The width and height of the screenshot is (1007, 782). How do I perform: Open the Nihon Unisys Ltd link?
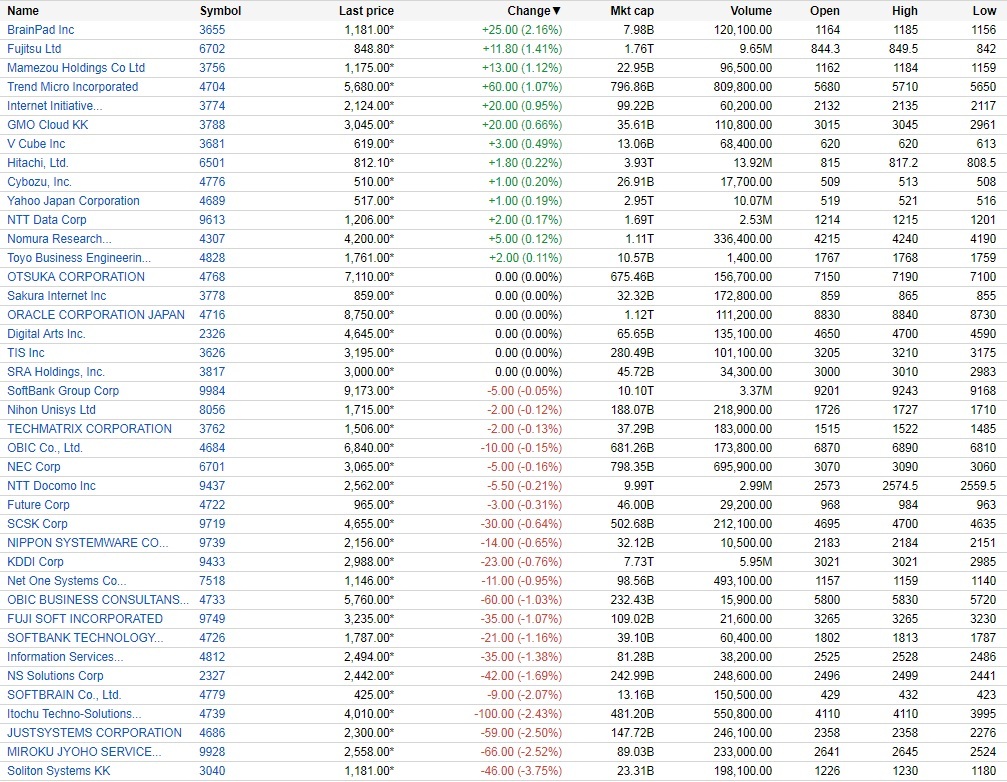pos(51,410)
